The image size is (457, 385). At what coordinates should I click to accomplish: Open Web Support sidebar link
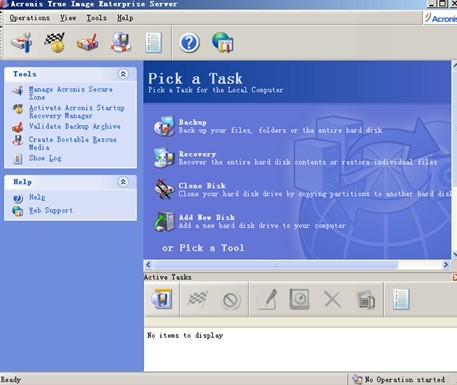click(x=50, y=211)
